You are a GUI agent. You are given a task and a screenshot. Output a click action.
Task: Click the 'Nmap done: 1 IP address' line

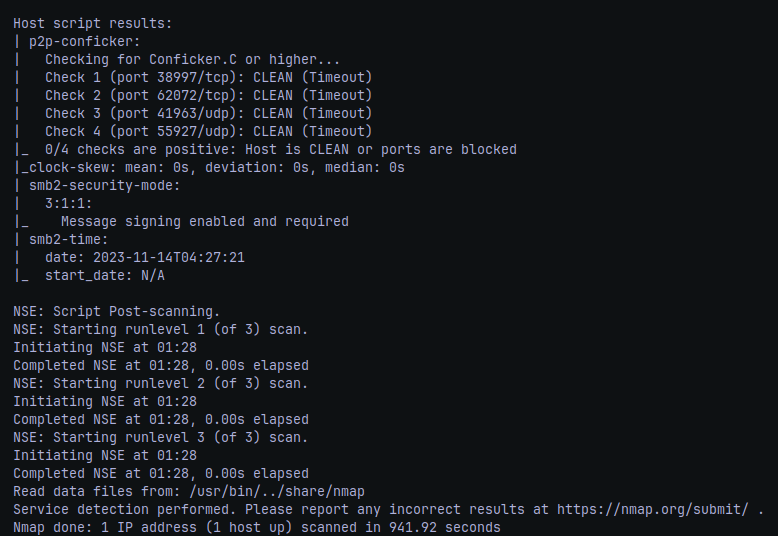click(257, 528)
